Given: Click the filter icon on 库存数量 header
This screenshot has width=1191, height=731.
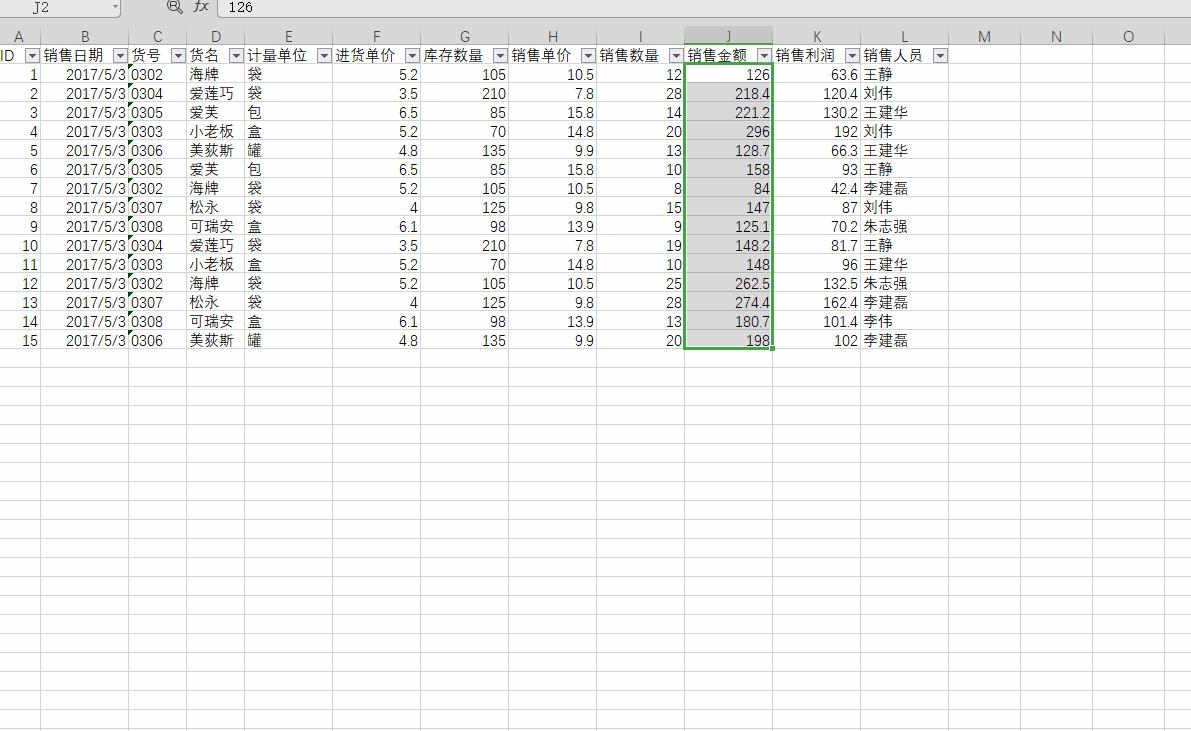Looking at the screenshot, I should (x=498, y=55).
